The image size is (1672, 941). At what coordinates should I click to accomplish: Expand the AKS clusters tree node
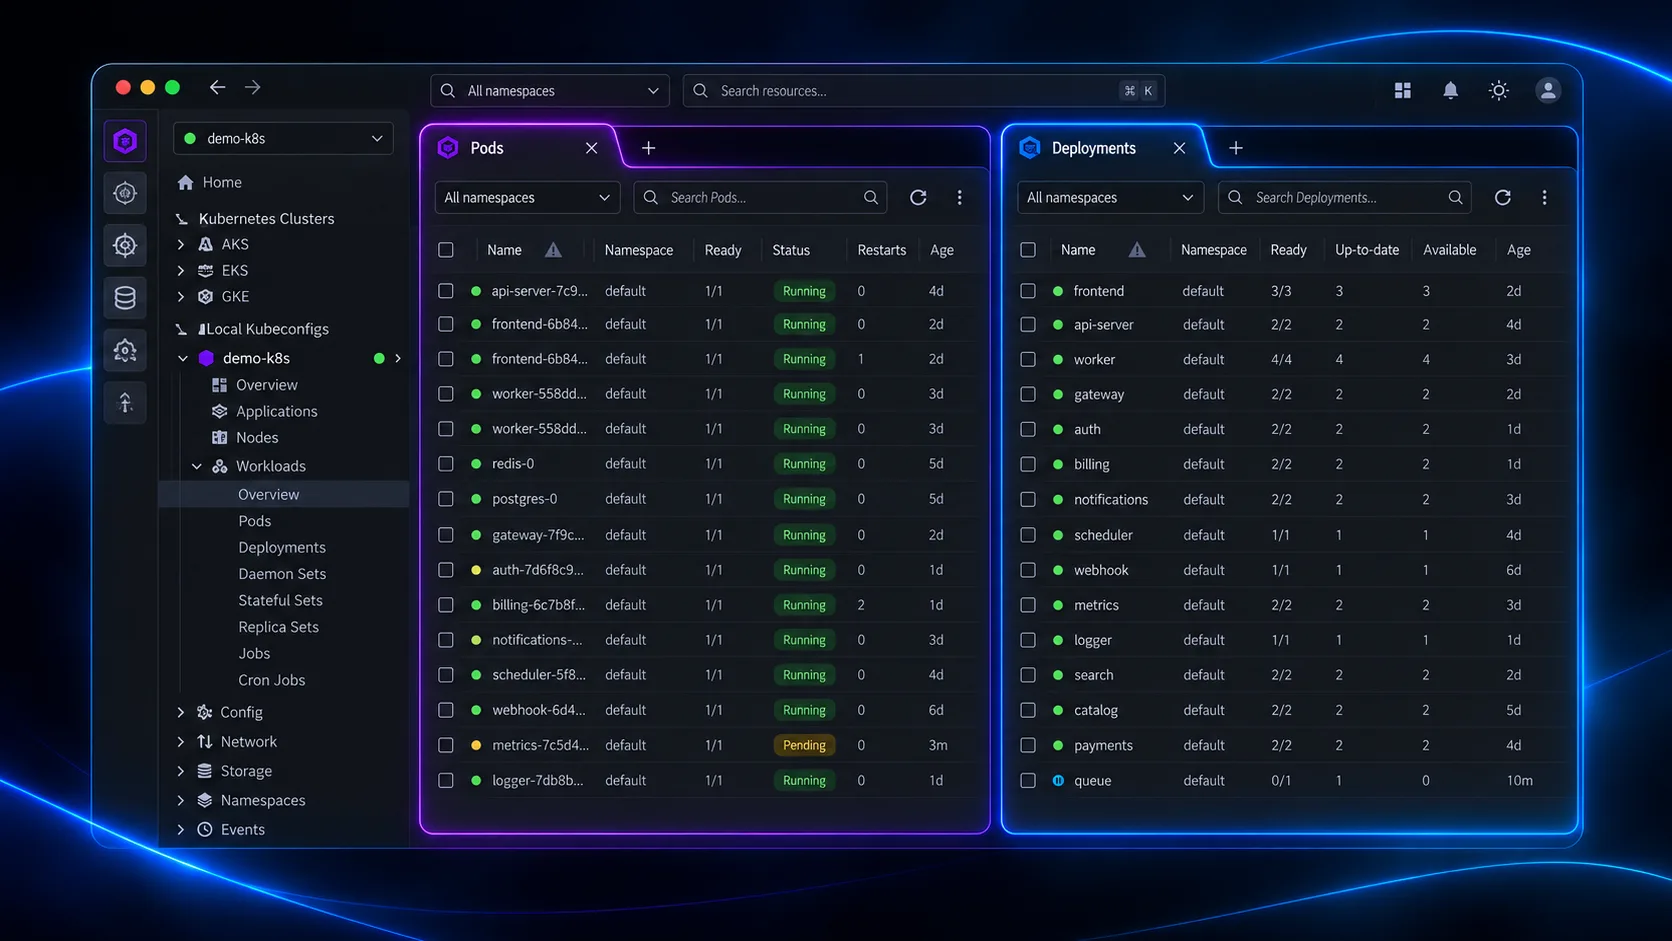coord(181,244)
